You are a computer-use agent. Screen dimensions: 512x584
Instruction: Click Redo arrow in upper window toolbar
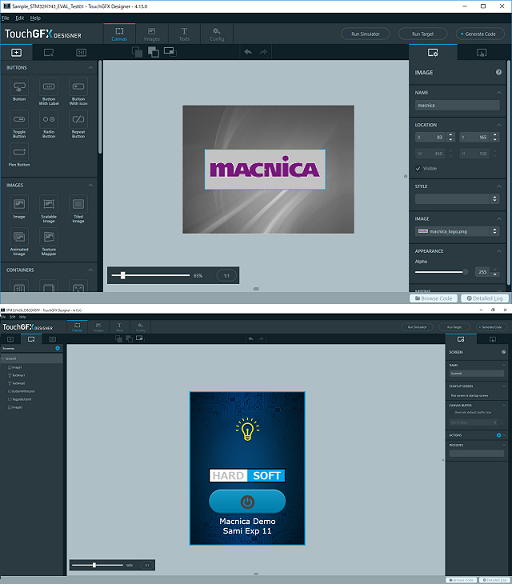[264, 52]
